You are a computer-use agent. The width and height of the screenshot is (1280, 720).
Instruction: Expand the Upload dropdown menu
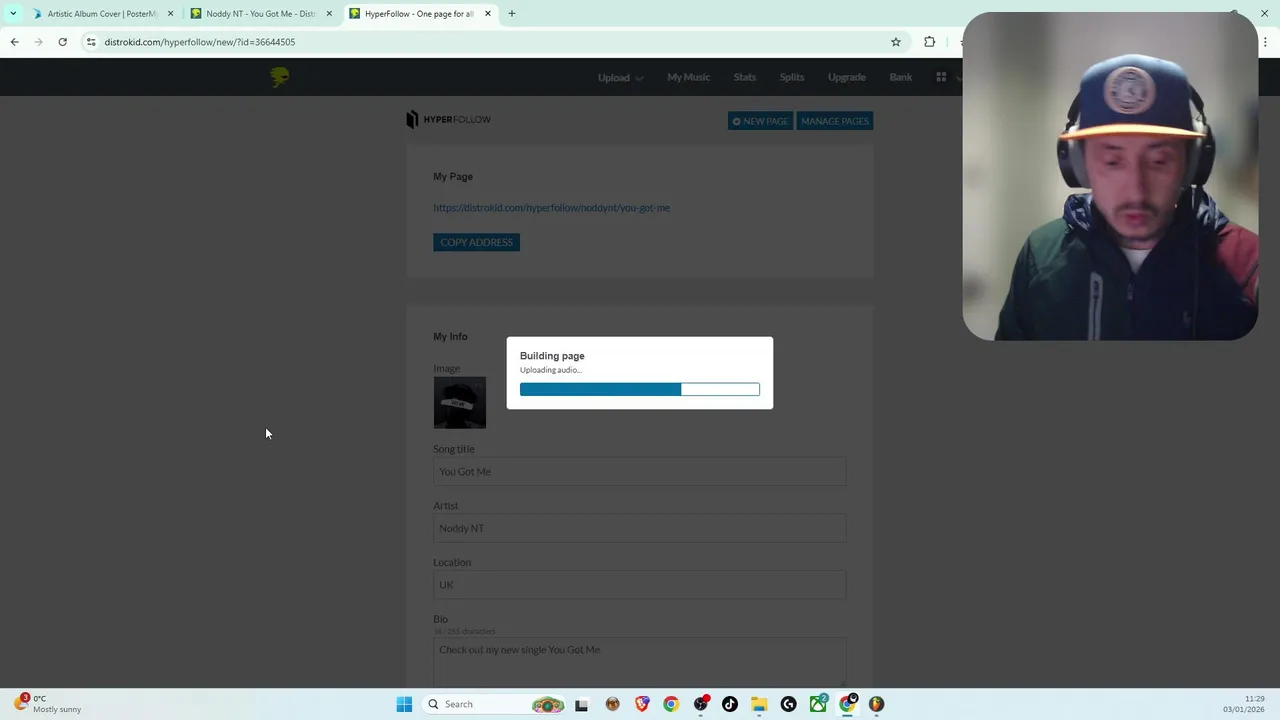tap(620, 77)
